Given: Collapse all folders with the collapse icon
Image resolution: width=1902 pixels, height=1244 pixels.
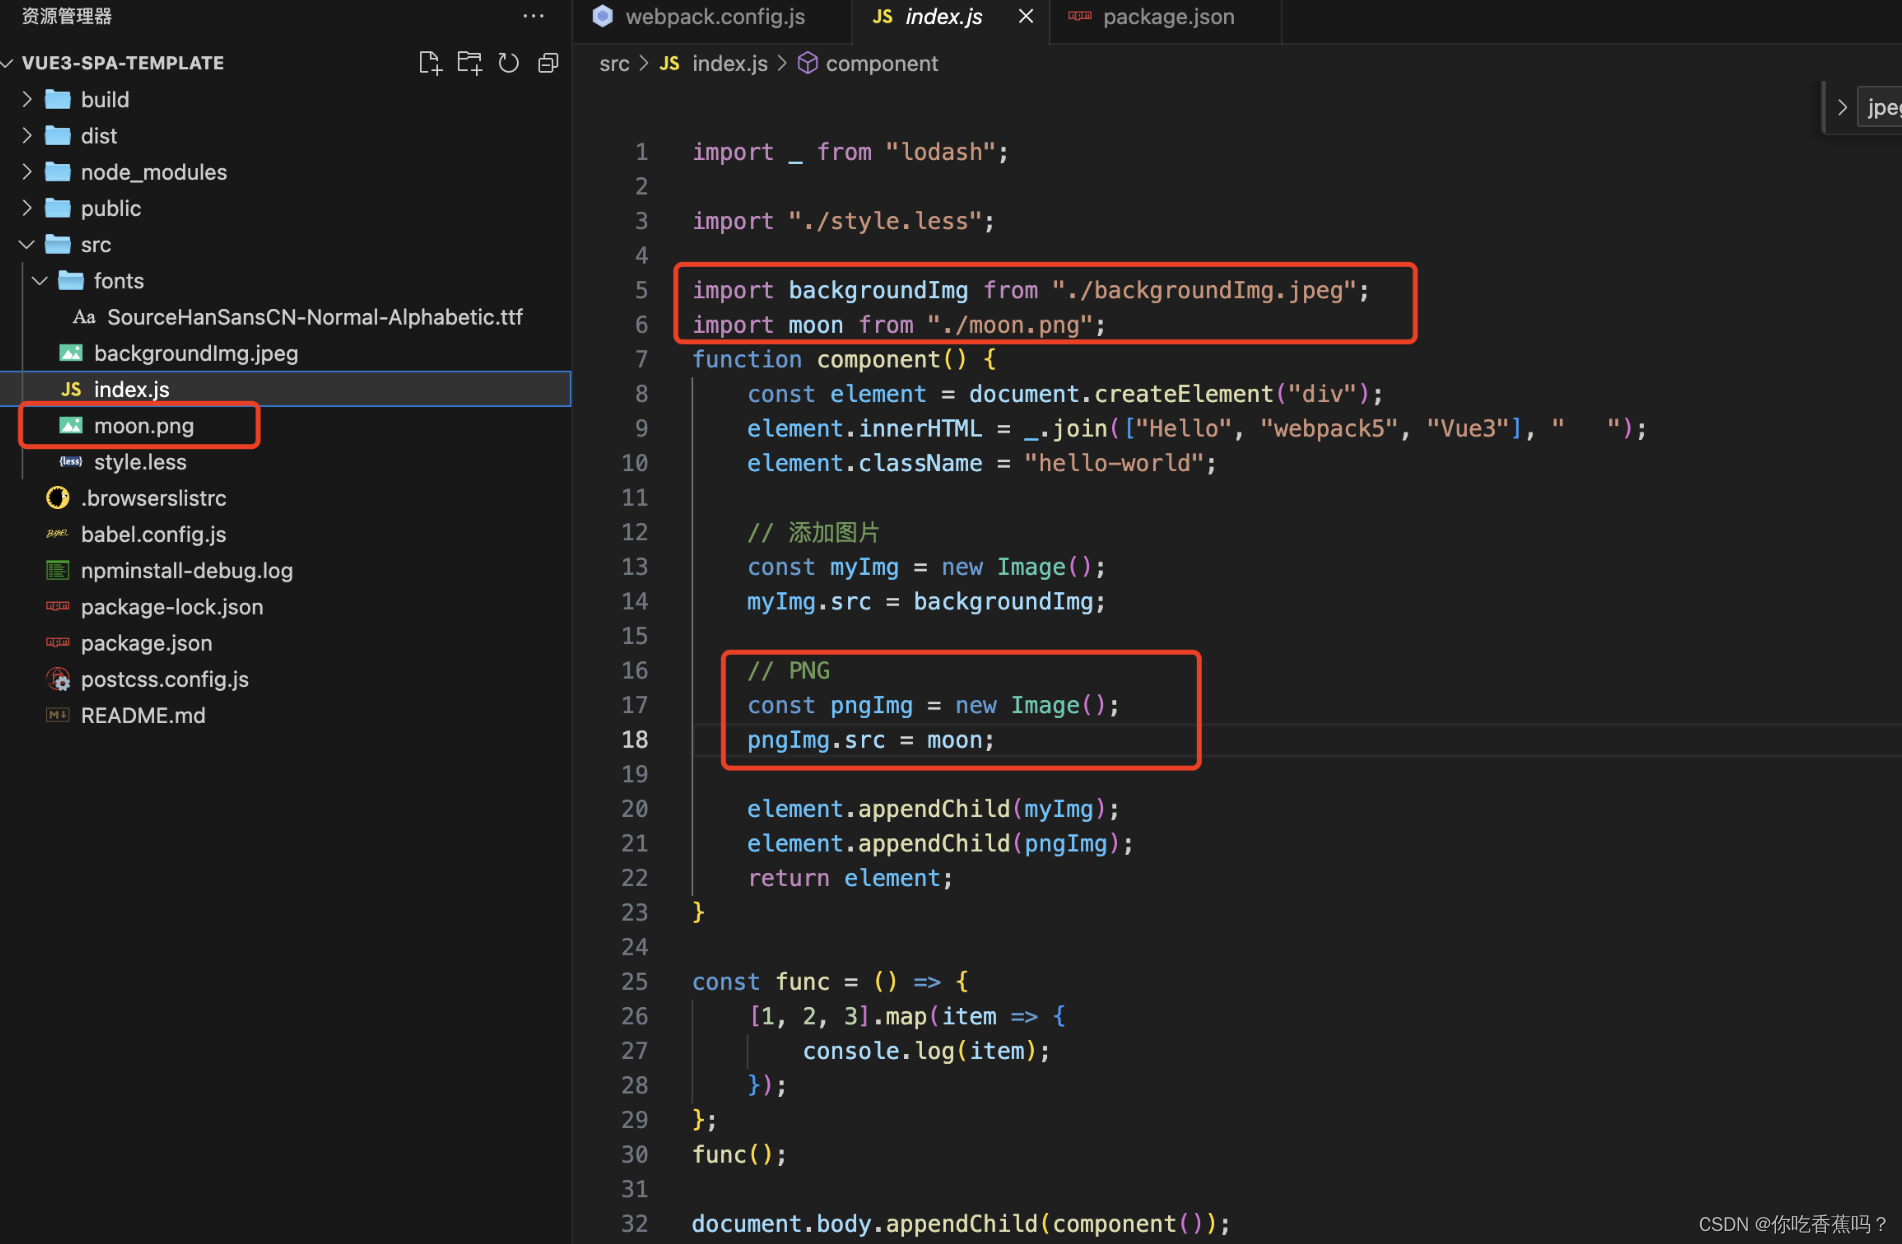Looking at the screenshot, I should click(x=548, y=63).
